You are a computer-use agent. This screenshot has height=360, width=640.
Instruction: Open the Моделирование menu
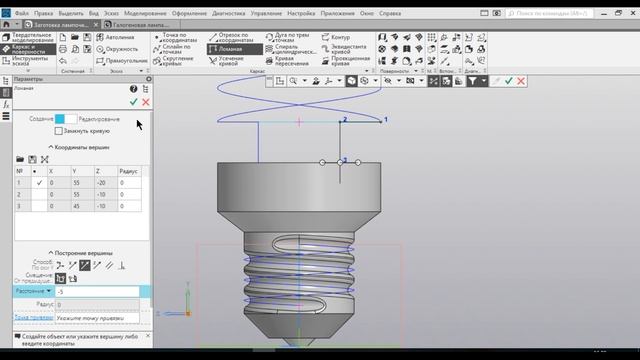[x=145, y=13]
